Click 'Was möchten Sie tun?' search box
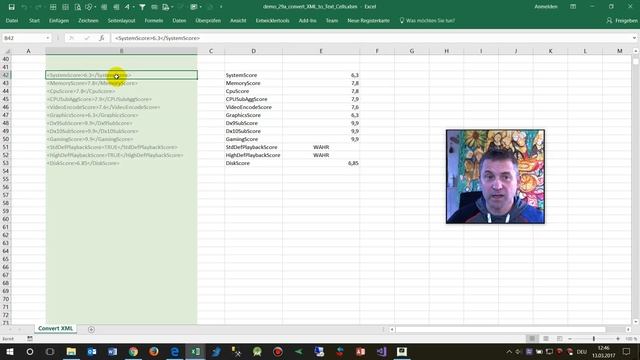Screen dimensions: 640x360 point(427,20)
